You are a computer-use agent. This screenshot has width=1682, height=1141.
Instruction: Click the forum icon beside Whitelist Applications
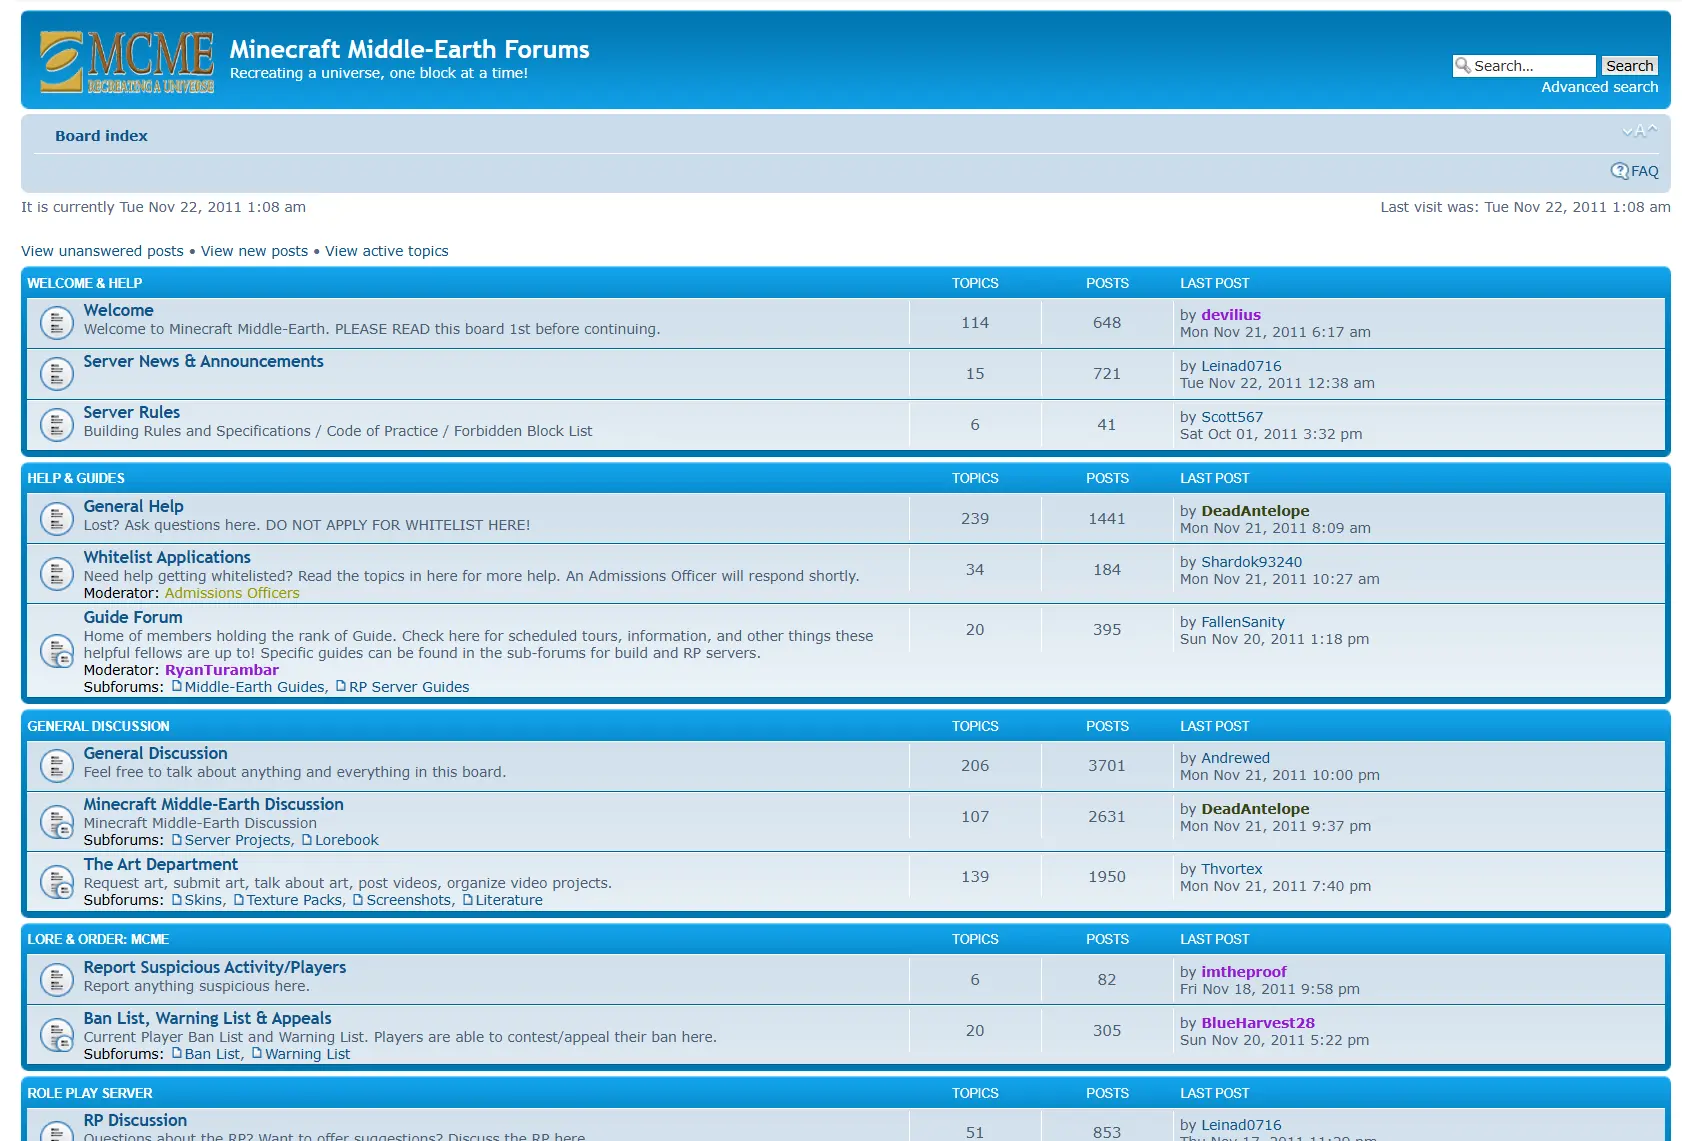click(x=57, y=573)
